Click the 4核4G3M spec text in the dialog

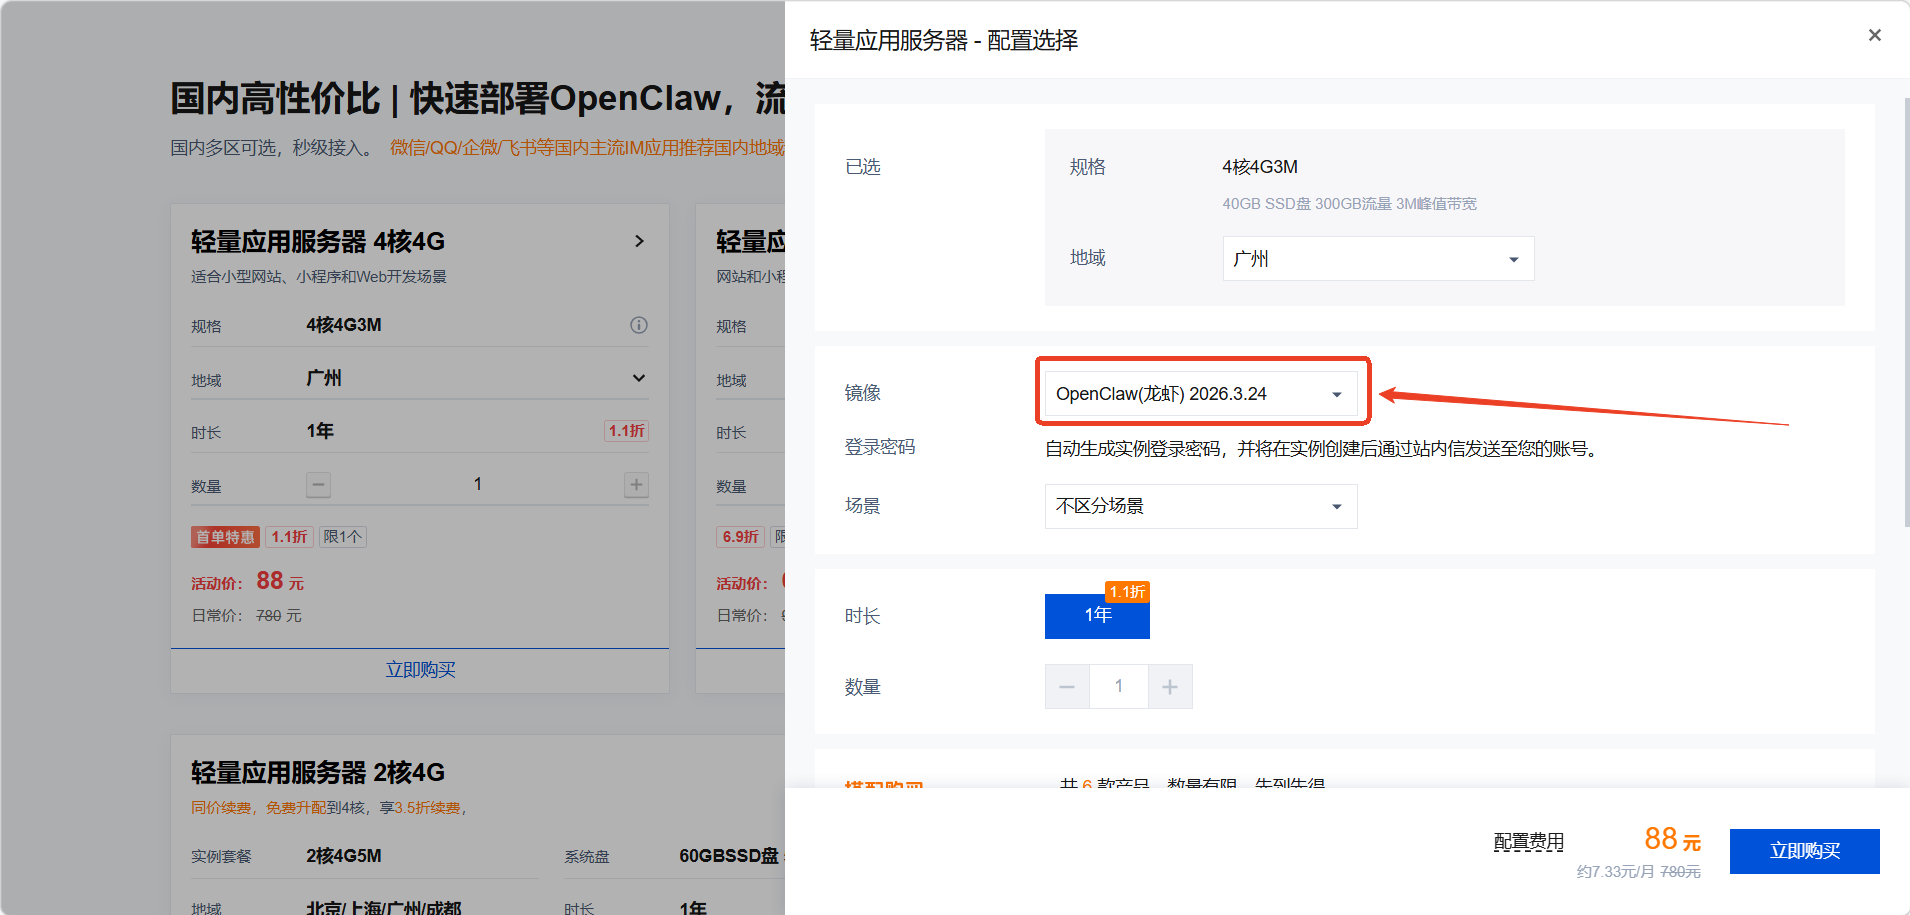(1260, 167)
